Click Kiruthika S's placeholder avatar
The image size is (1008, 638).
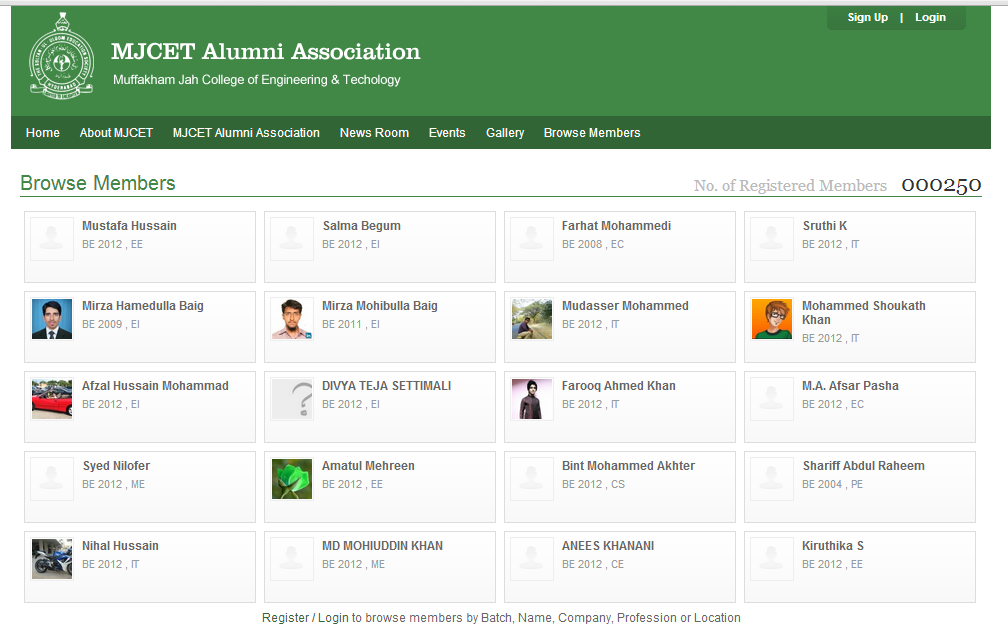coord(772,559)
